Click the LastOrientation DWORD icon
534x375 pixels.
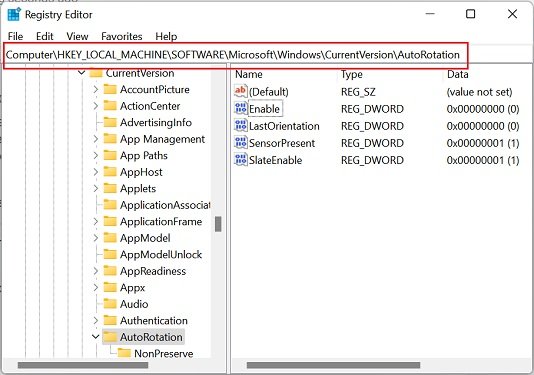pyautogui.click(x=241, y=126)
